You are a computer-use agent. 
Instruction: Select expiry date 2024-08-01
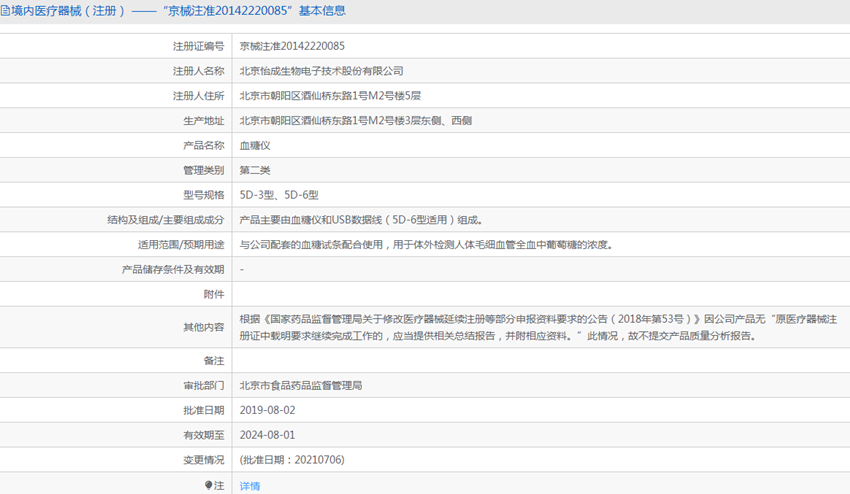(x=267, y=435)
